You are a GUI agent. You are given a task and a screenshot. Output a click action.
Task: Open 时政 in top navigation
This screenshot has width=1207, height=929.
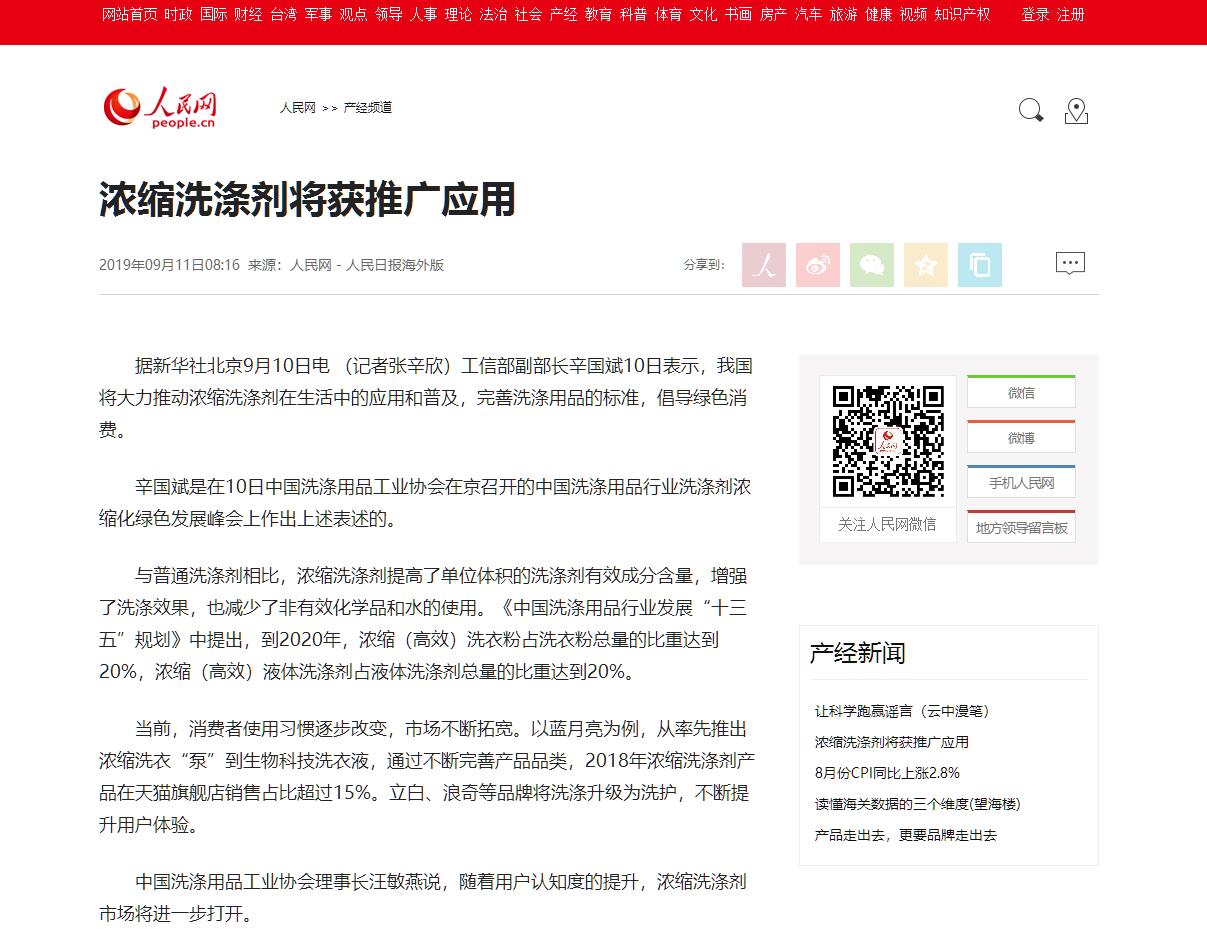(x=179, y=15)
